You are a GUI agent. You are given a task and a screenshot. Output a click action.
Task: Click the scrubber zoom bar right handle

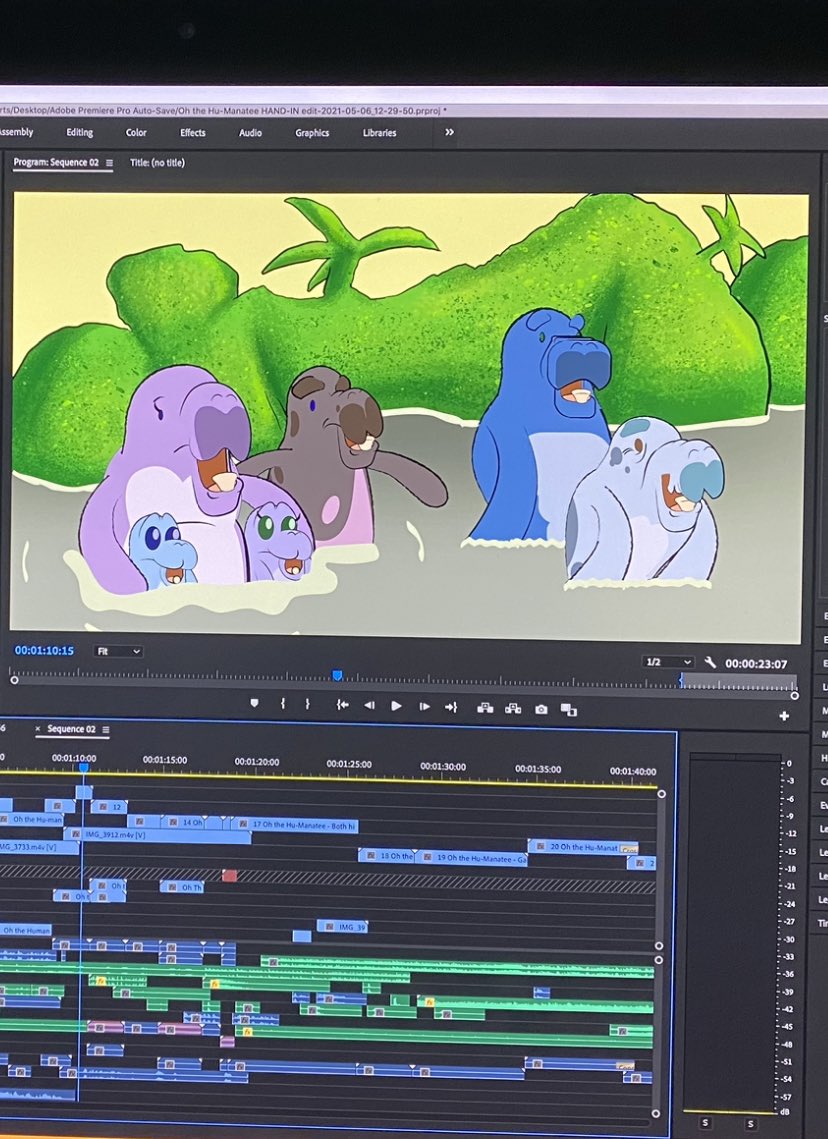[x=794, y=695]
